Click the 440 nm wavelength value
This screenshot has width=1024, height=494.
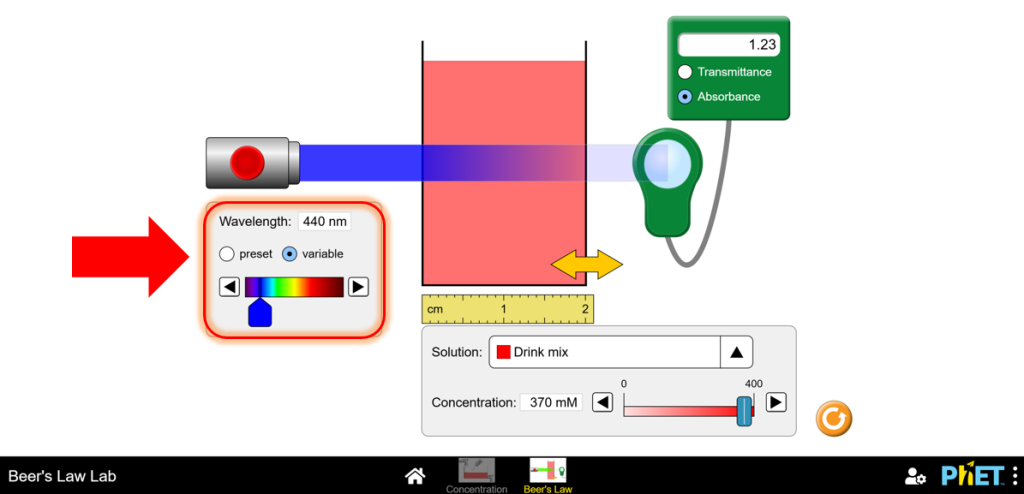click(325, 222)
